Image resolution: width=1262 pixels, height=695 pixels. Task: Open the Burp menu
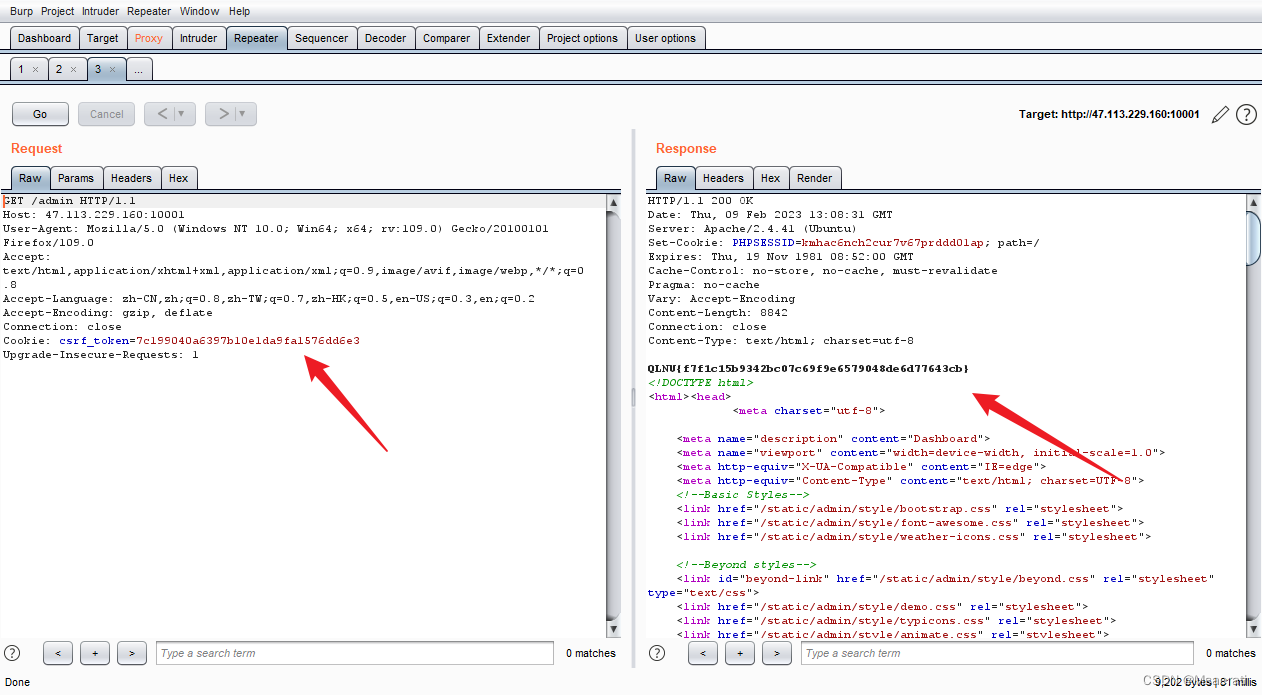pos(21,11)
